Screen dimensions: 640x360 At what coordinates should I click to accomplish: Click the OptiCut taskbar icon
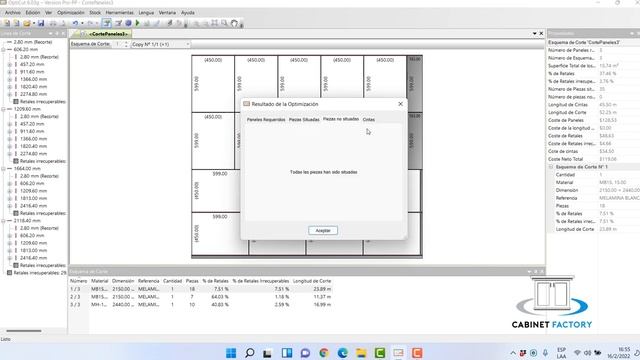(x=398, y=353)
